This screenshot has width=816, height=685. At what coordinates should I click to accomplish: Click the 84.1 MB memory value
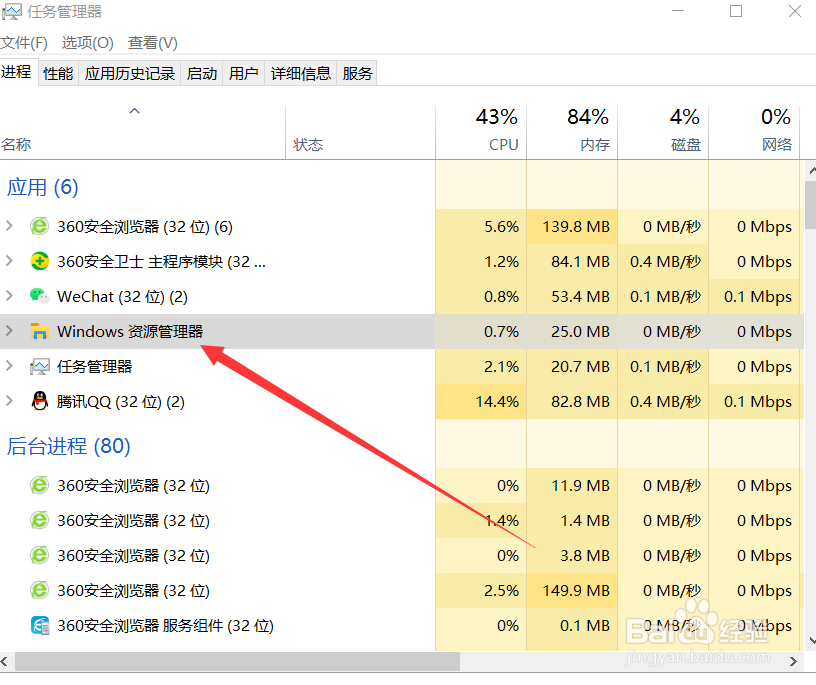(580, 261)
